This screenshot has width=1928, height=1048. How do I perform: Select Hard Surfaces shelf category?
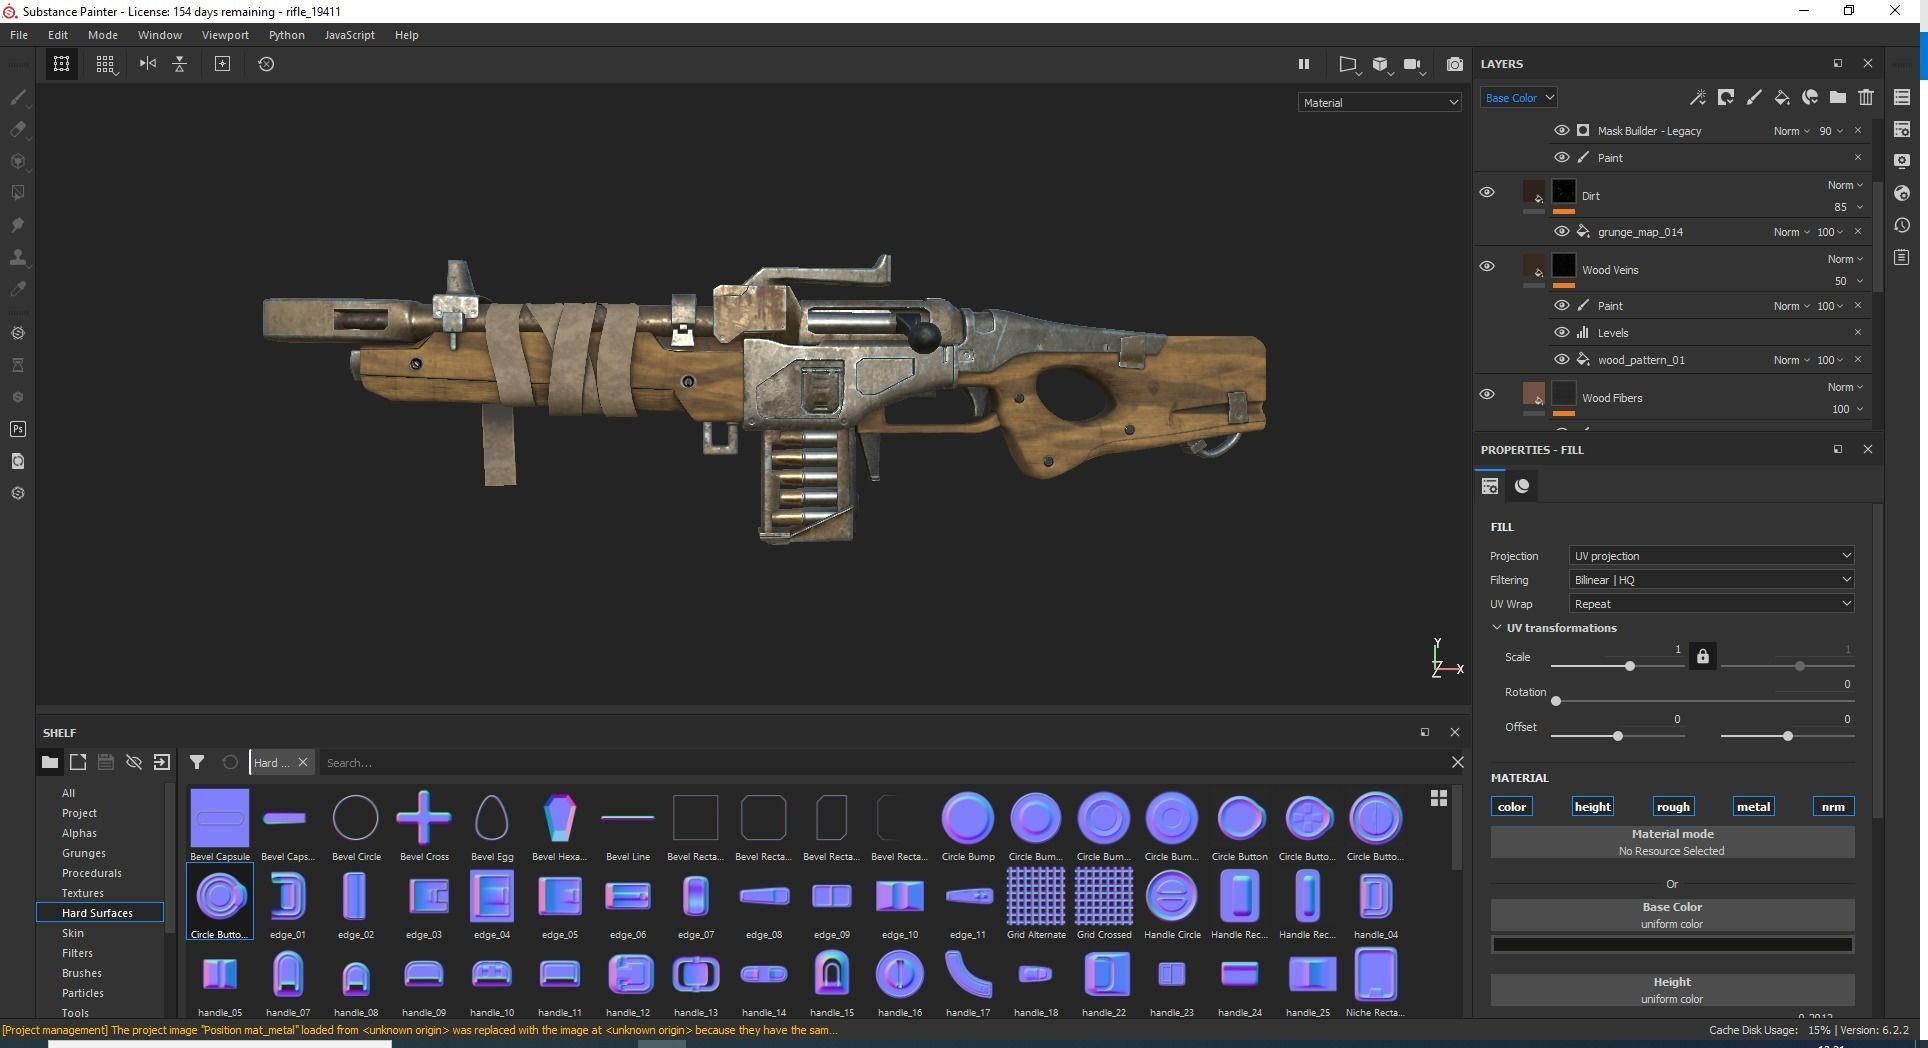(x=100, y=913)
